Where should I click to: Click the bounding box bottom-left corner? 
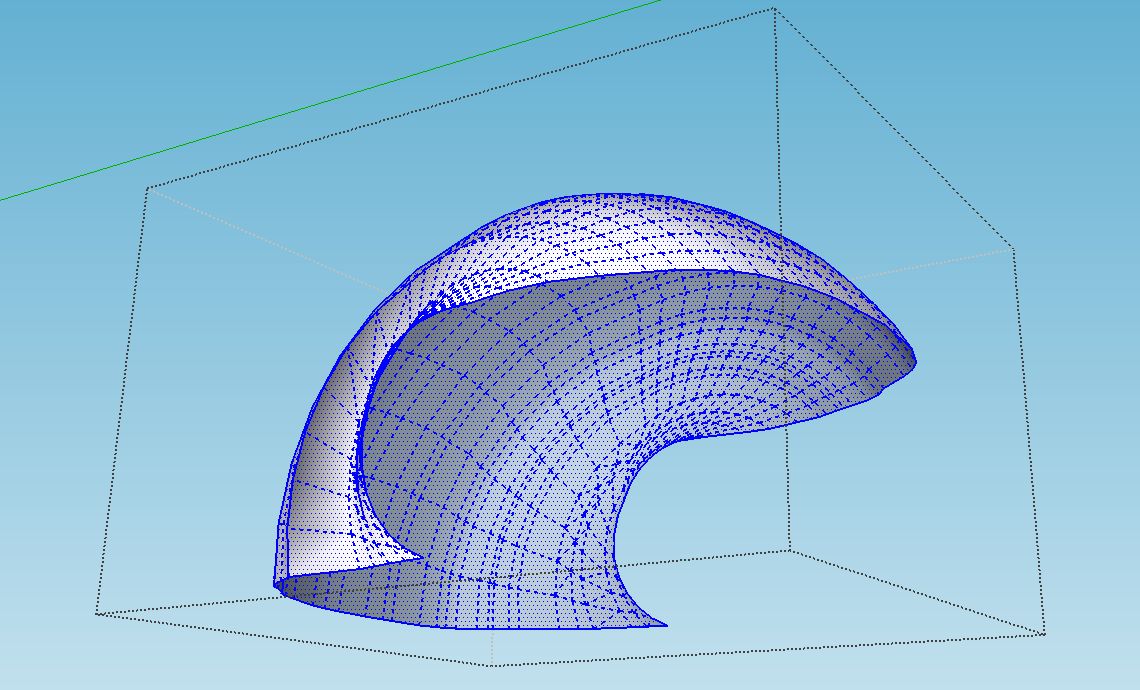click(x=97, y=613)
